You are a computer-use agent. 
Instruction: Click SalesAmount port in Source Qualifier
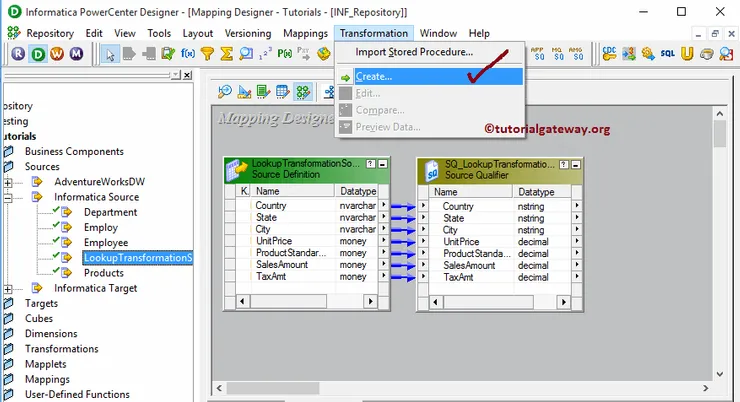(469, 265)
